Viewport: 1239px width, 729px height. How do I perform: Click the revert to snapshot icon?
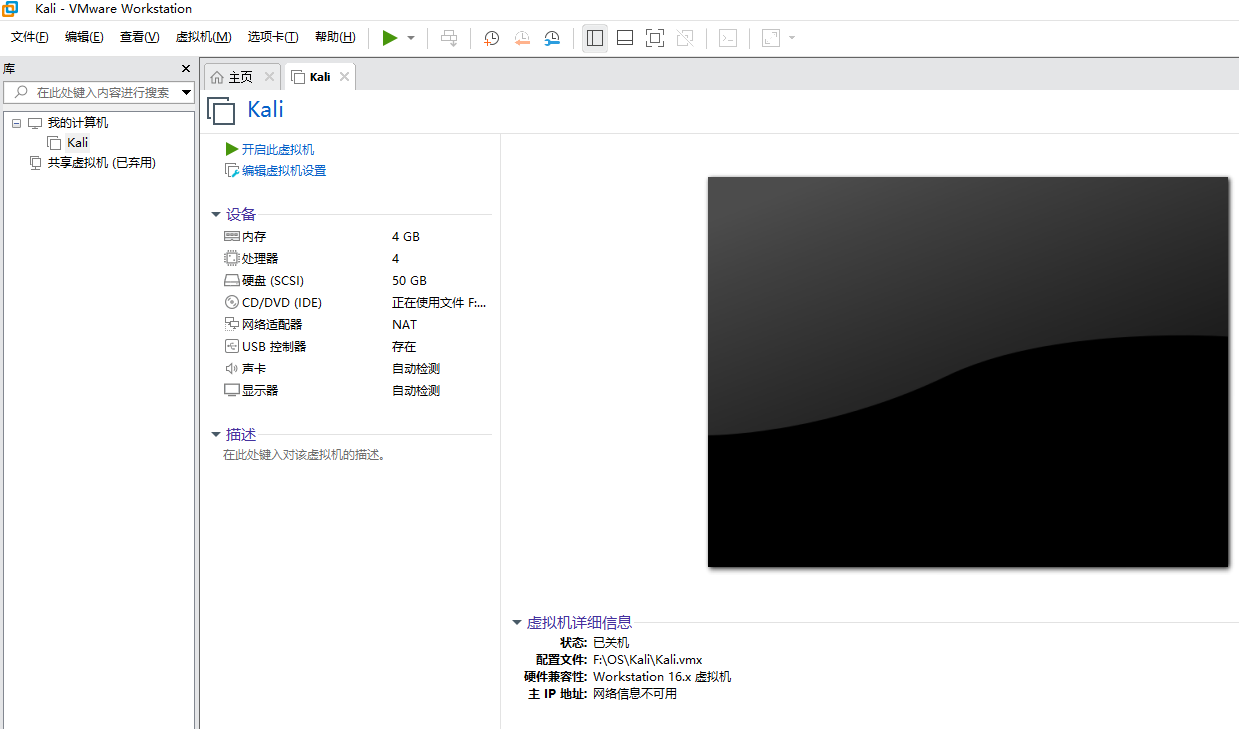pyautogui.click(x=522, y=38)
